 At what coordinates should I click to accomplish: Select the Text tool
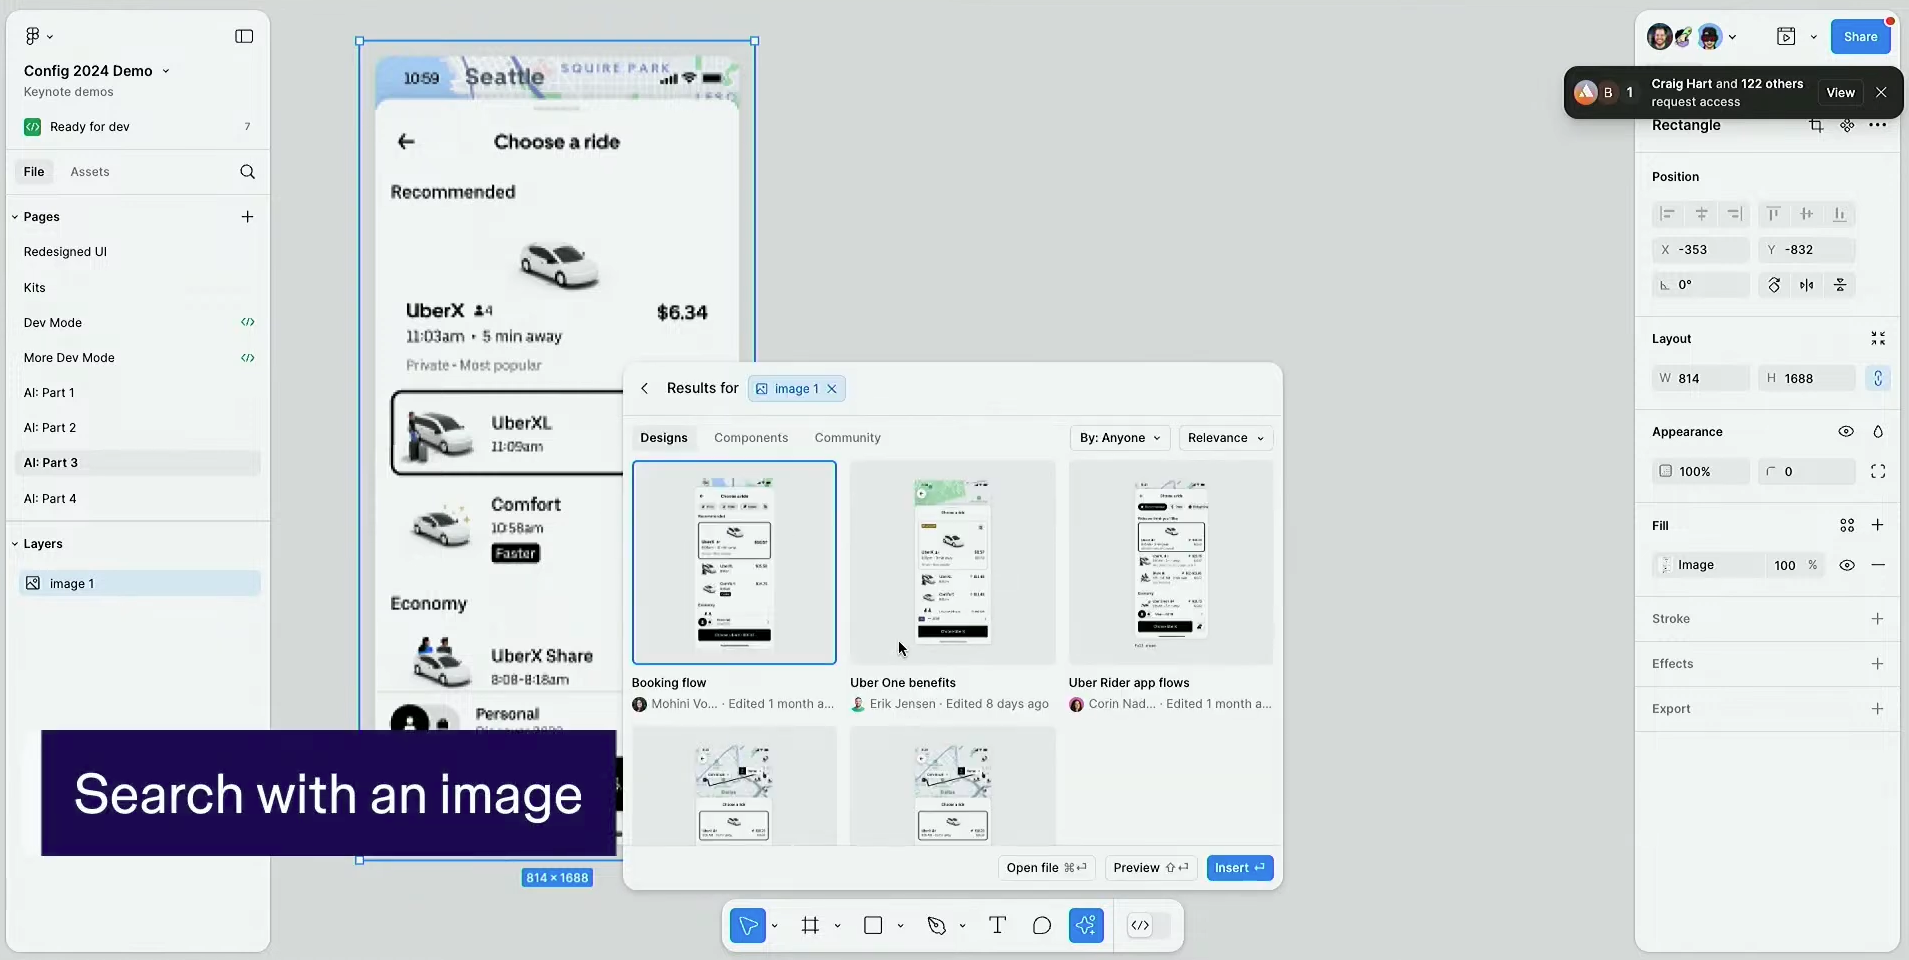[x=997, y=926]
